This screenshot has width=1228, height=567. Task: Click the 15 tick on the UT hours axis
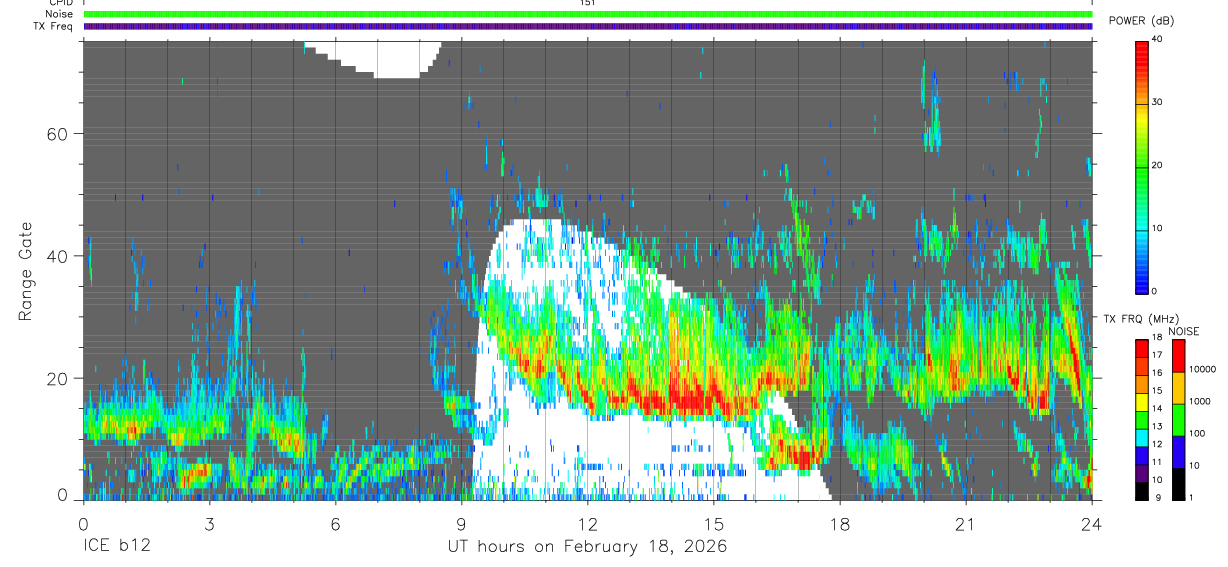point(714,524)
